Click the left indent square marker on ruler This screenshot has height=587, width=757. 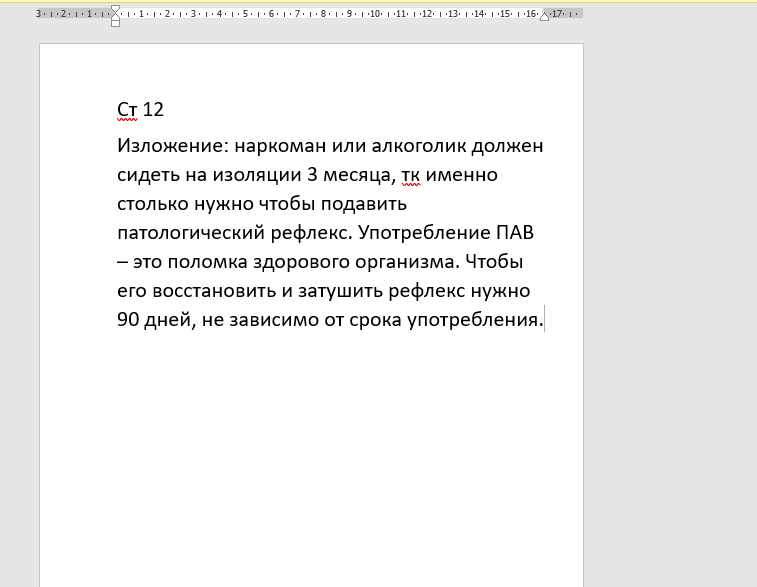pos(115,23)
